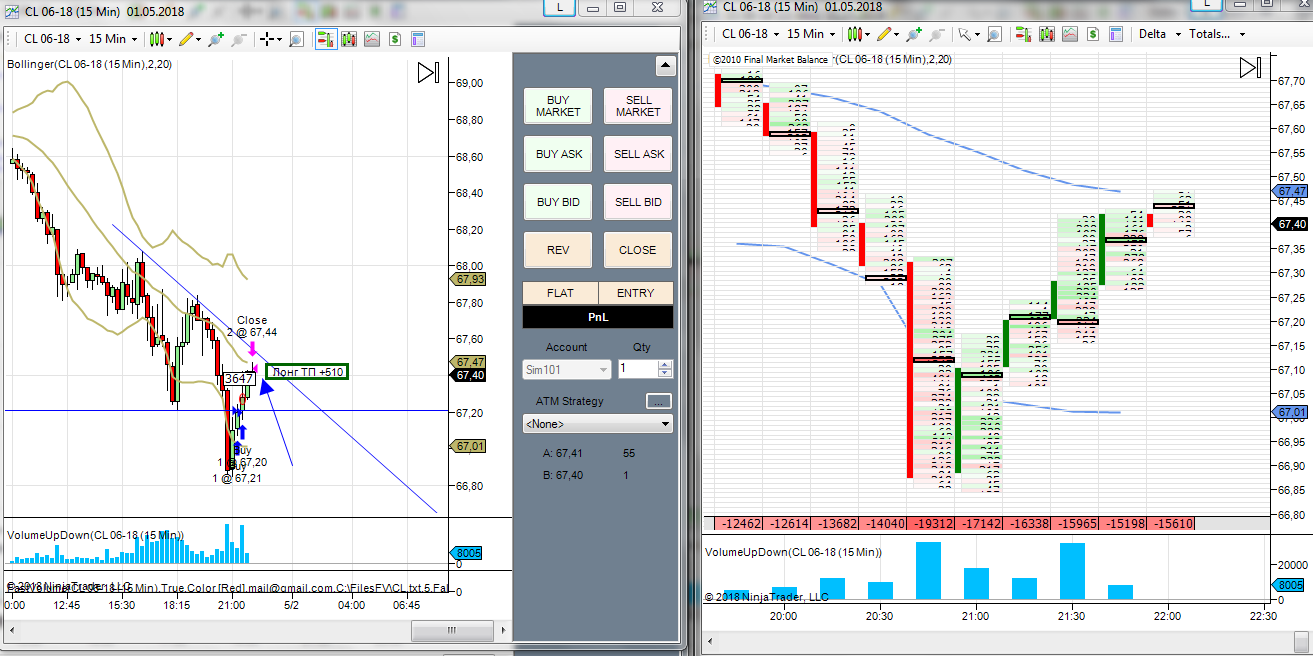This screenshot has height=656, width=1313.
Task: Click Qty input field
Action: click(636, 369)
